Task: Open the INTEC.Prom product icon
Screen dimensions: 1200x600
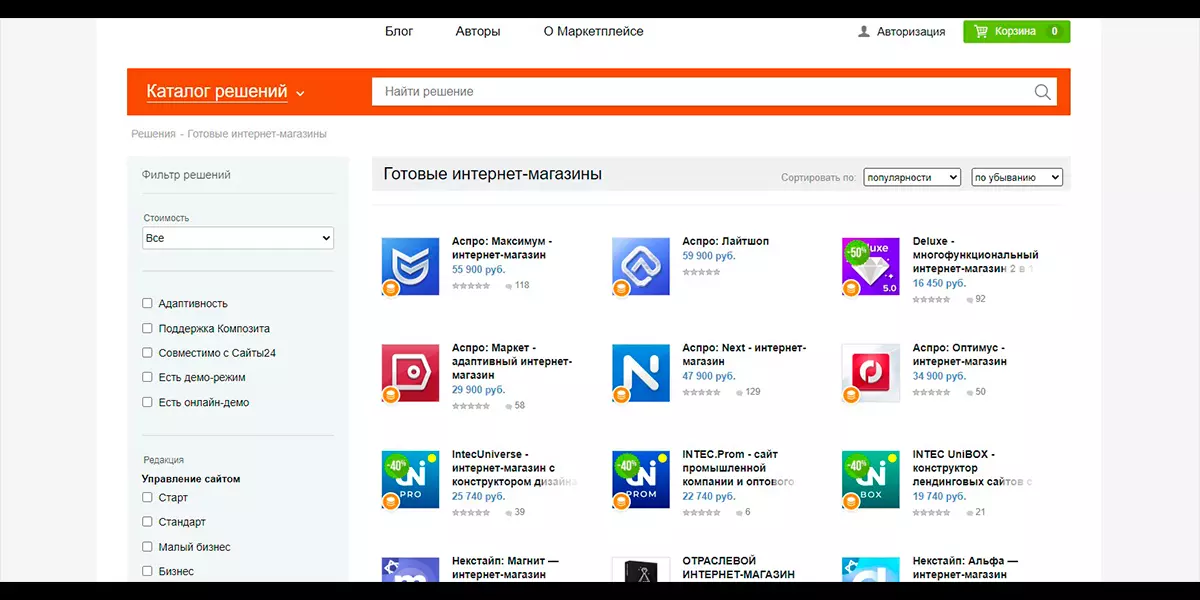Action: click(x=641, y=479)
